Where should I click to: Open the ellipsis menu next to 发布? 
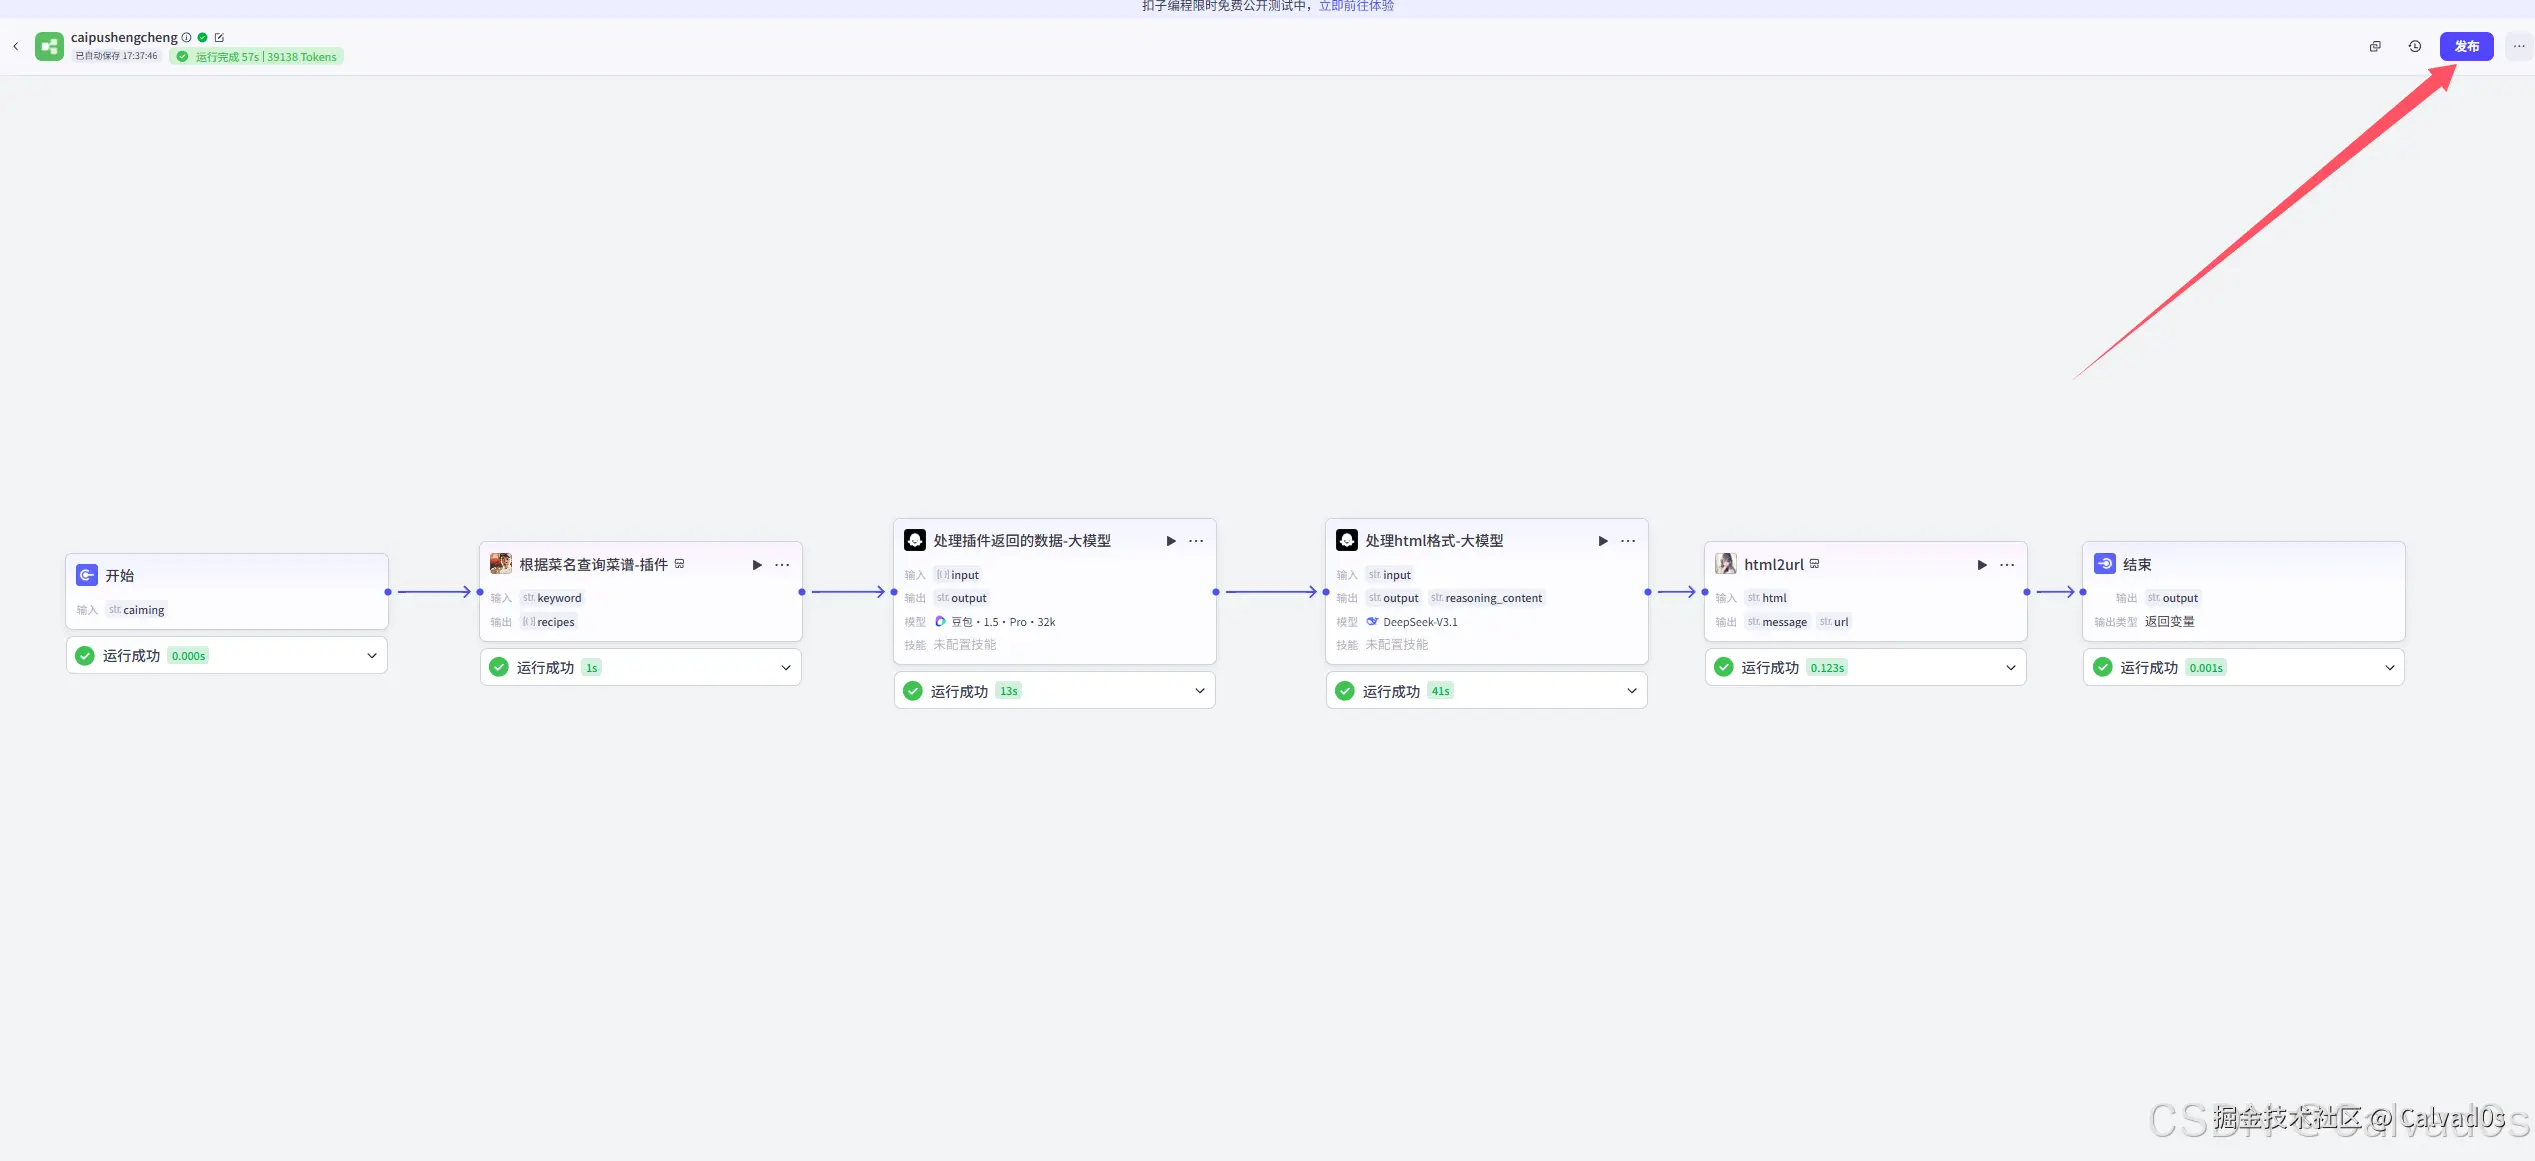tap(2519, 46)
